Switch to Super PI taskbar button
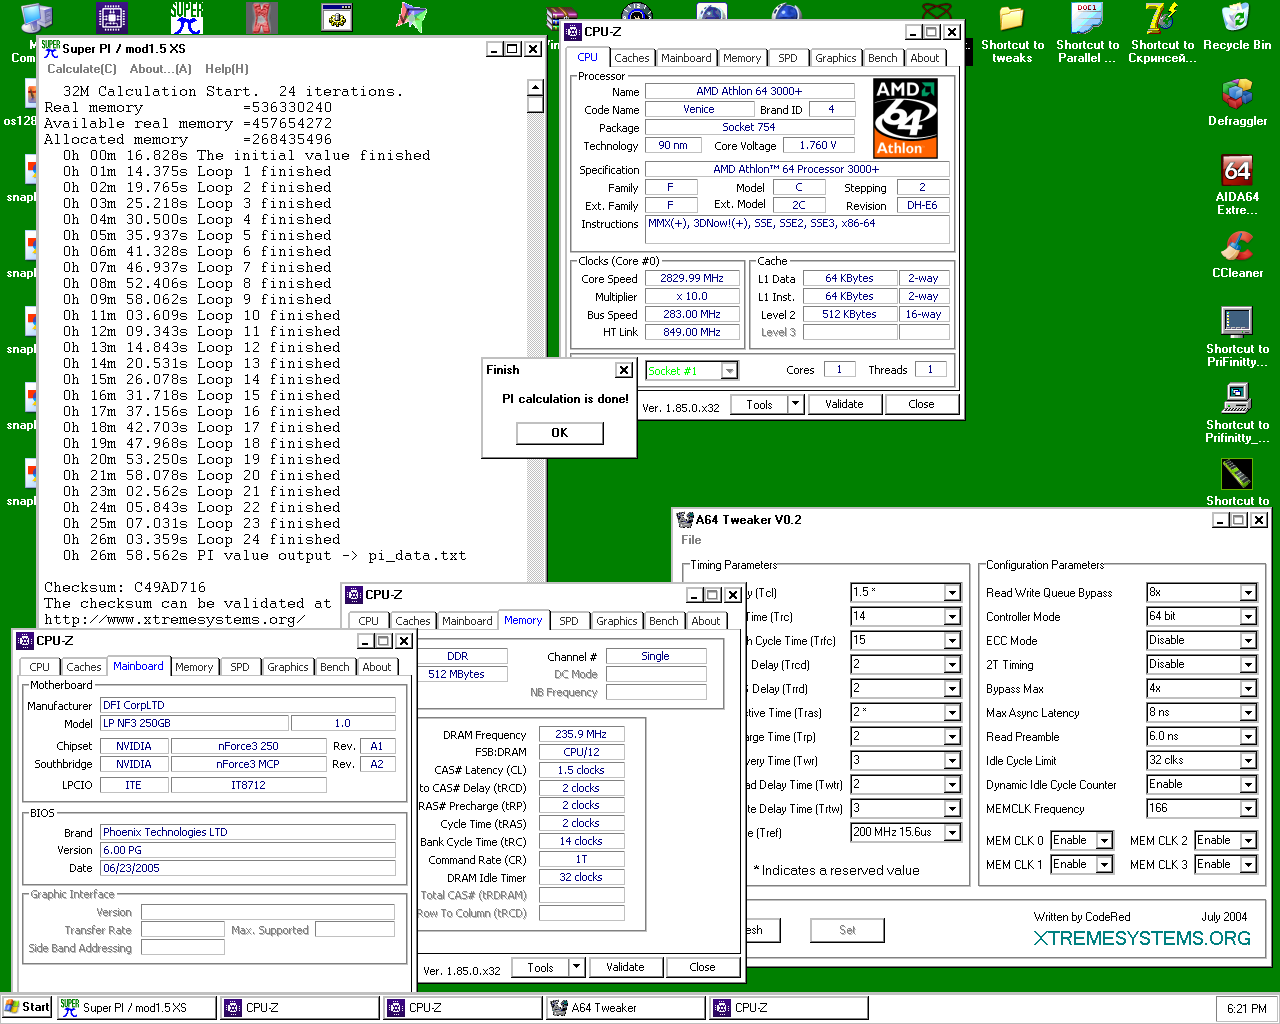 click(137, 1007)
